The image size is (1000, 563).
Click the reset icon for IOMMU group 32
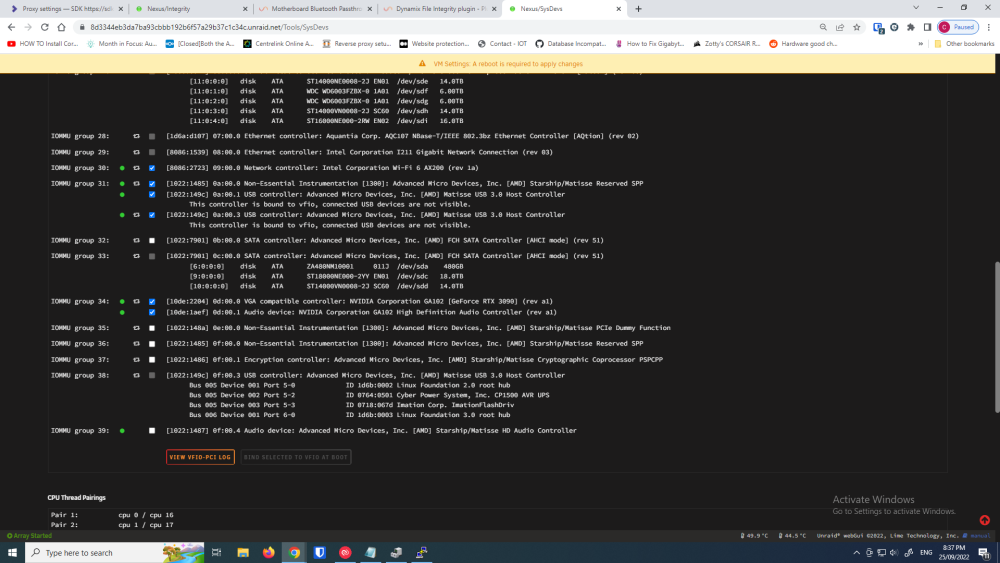point(136,240)
